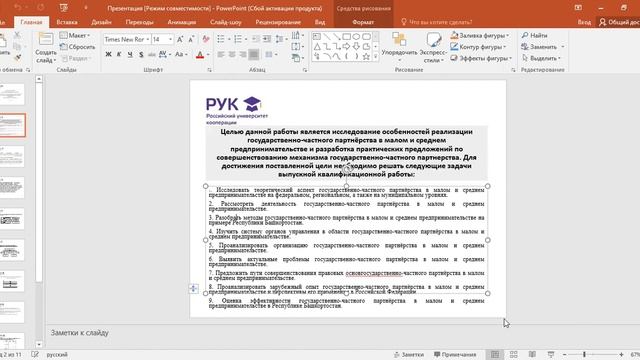
Task: Select the down arrow shape
Action: pyautogui.click(x=356, y=47)
